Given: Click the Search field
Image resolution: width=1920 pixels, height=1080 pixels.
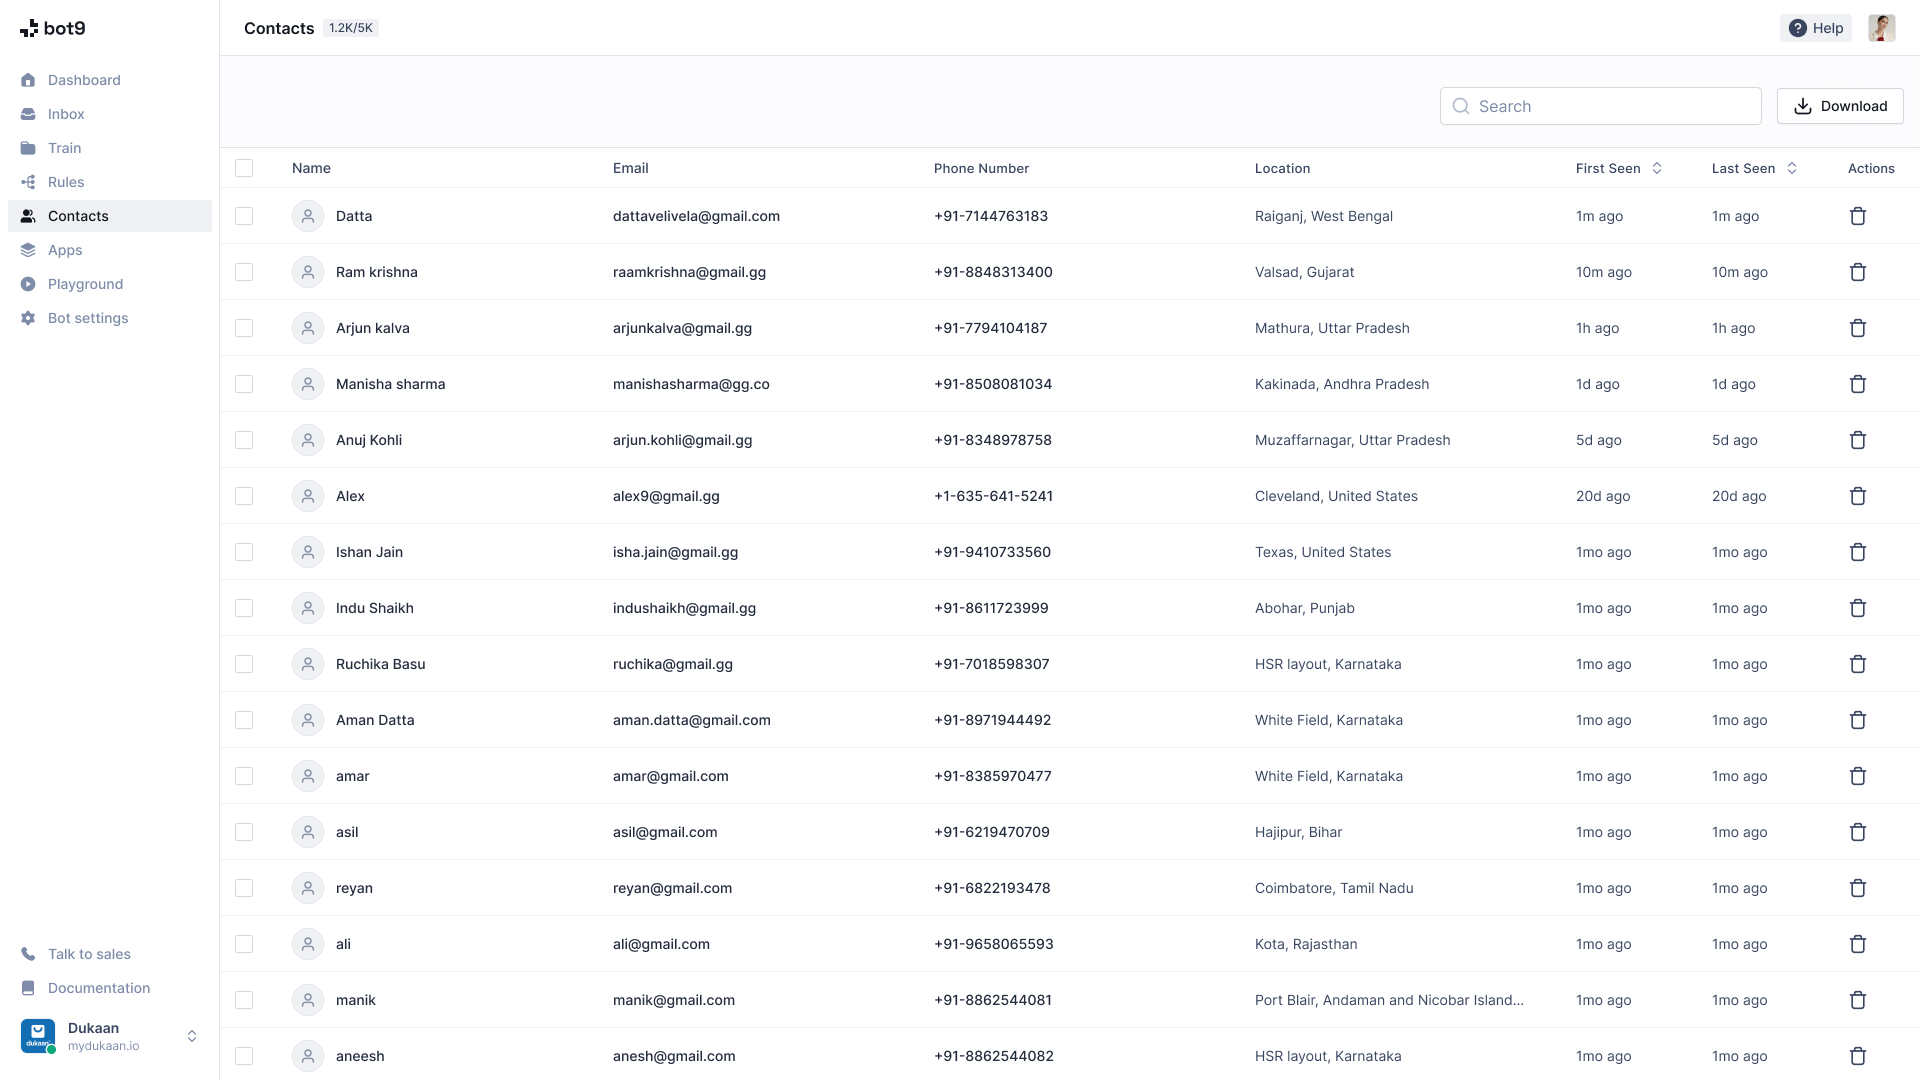Looking at the screenshot, I should [x=1600, y=106].
